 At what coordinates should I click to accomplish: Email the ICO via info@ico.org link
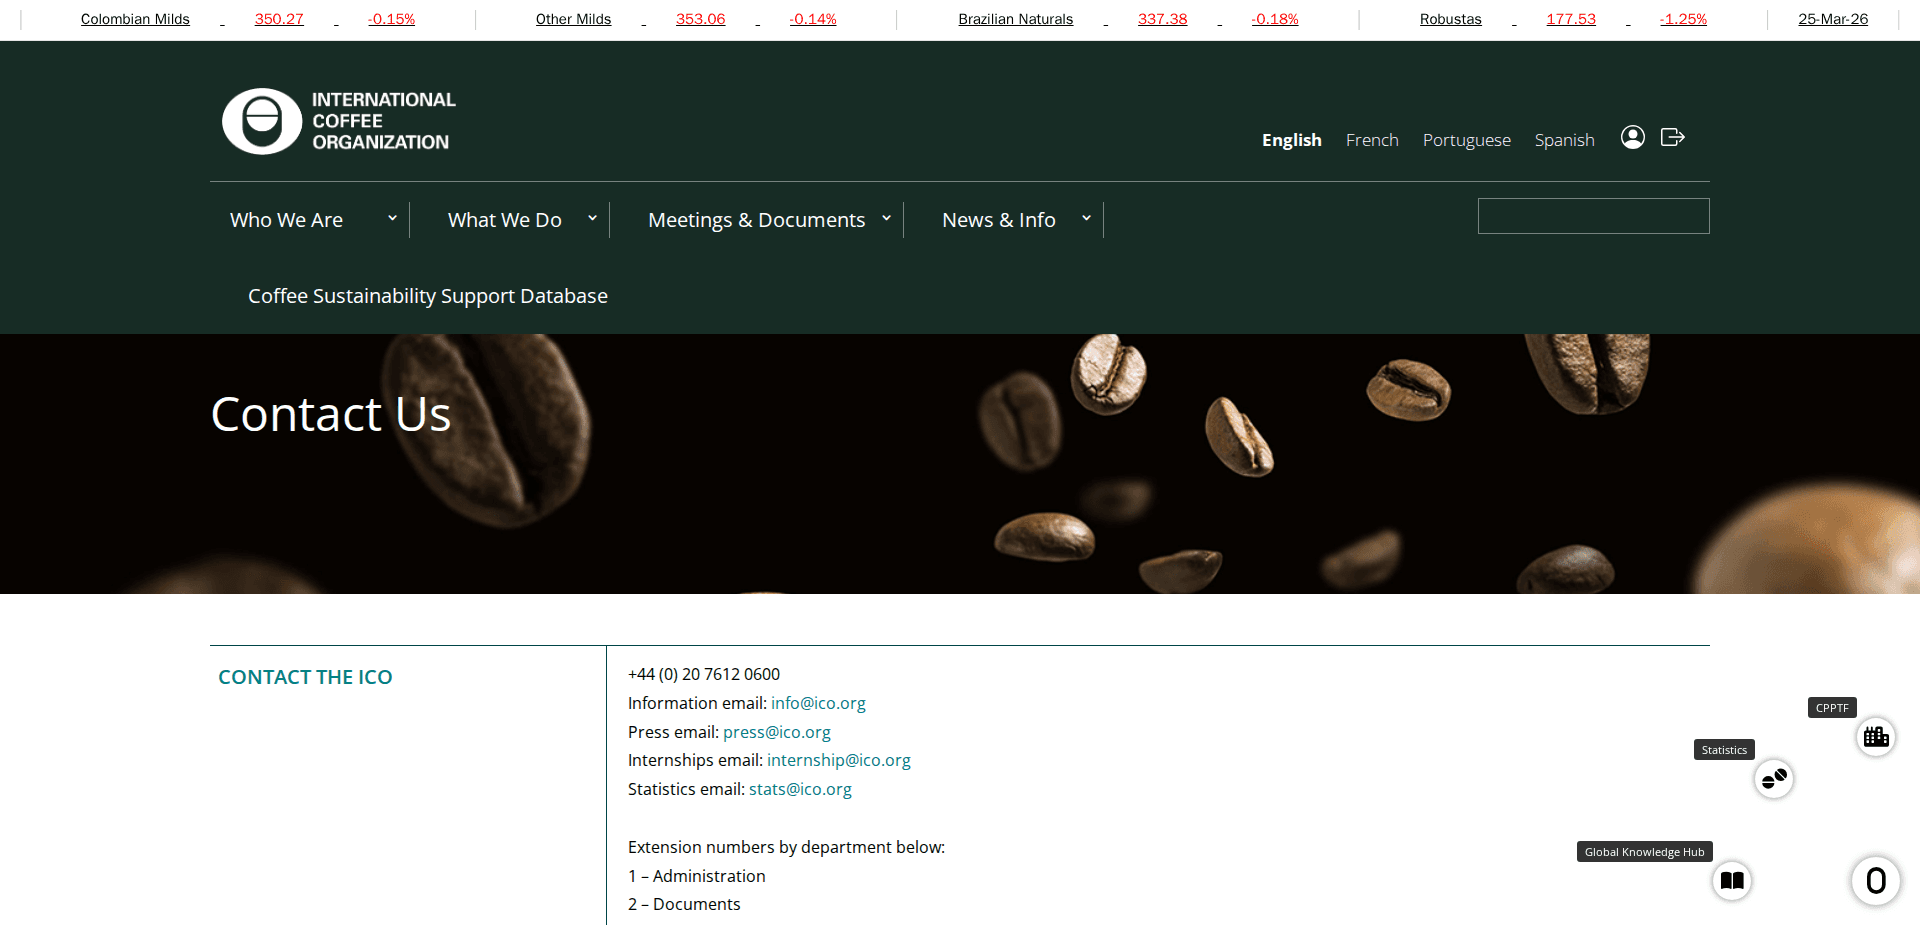(818, 703)
